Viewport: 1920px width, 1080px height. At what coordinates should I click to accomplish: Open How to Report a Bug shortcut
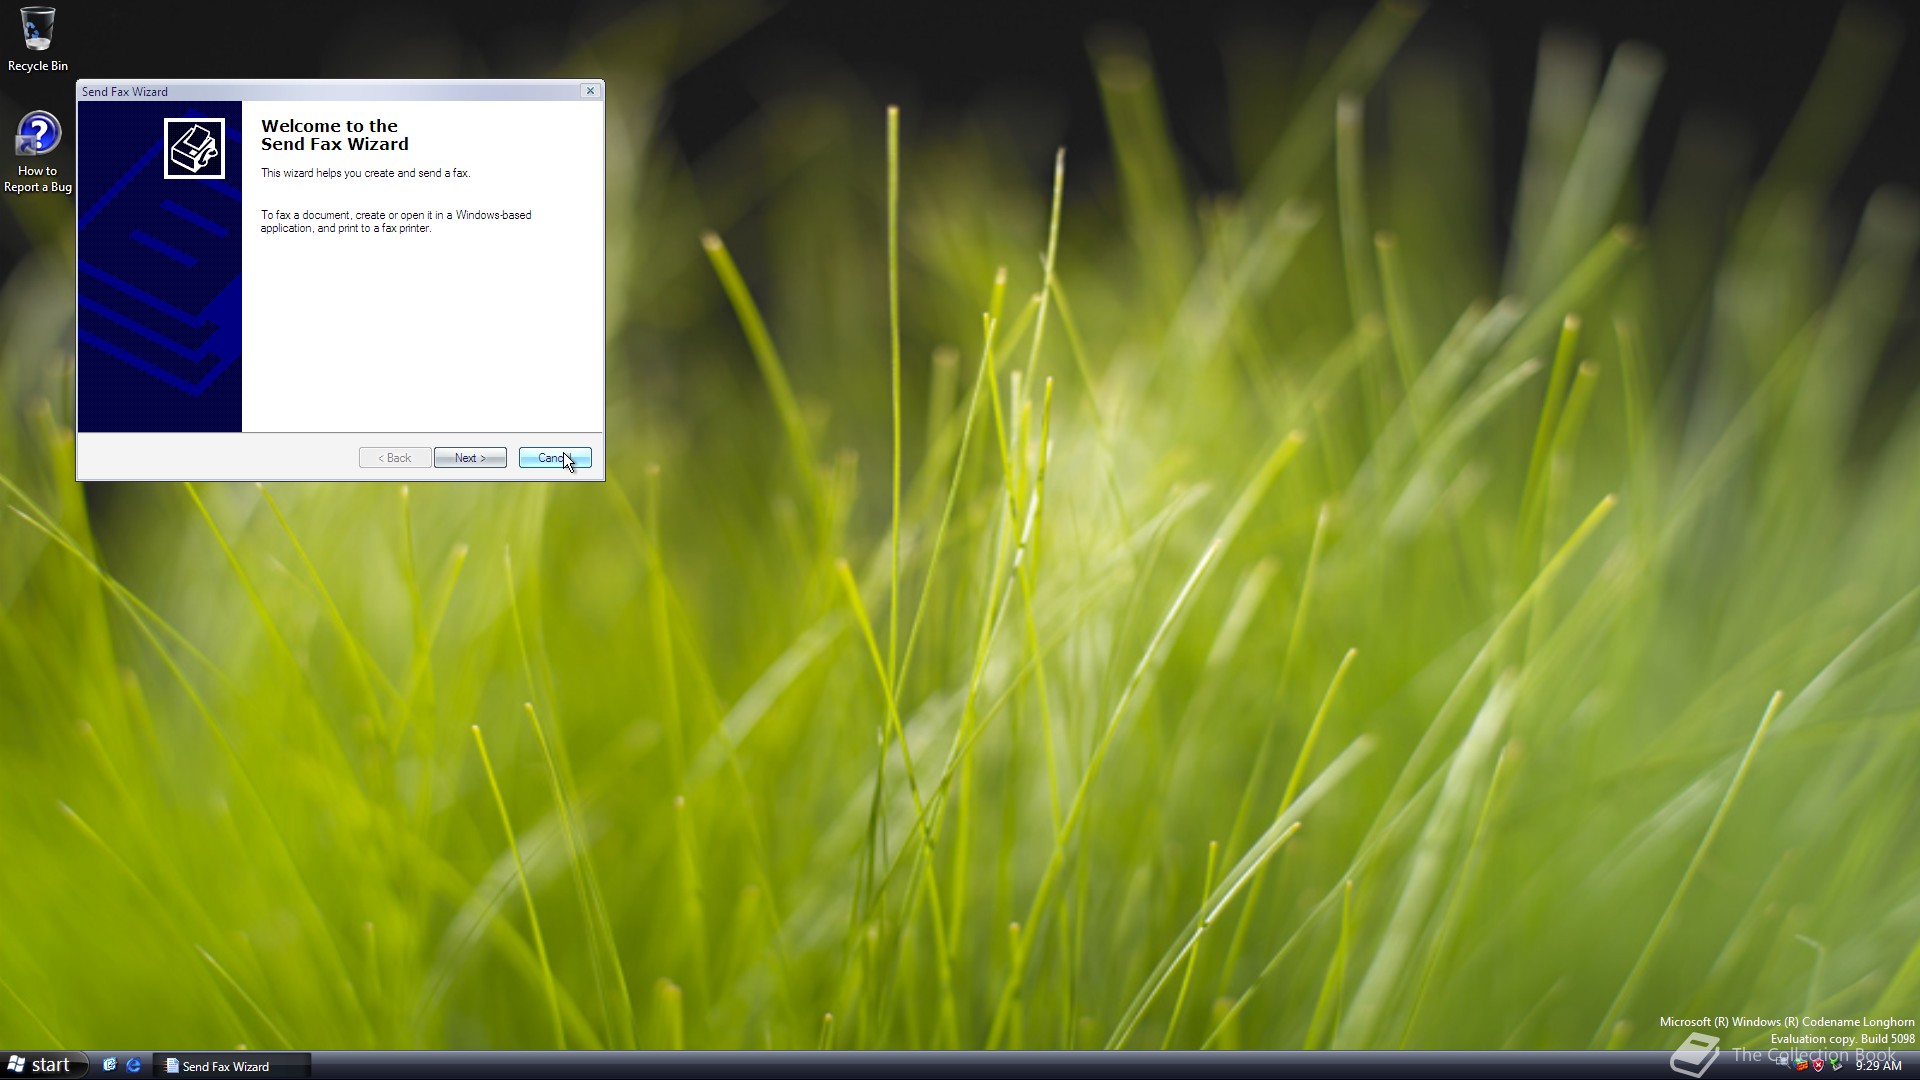pyautogui.click(x=38, y=135)
